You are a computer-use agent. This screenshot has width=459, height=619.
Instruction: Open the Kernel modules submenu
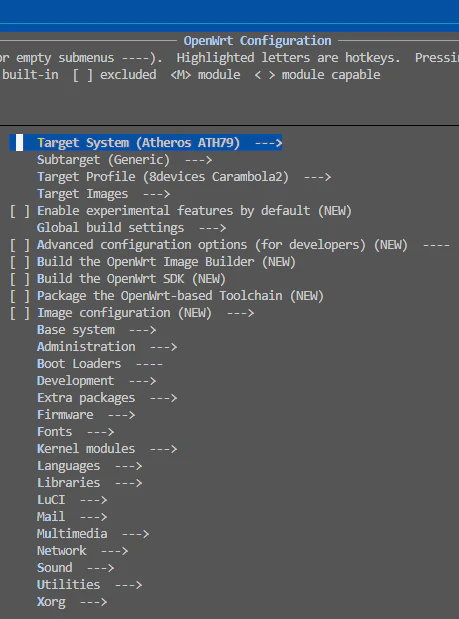107,448
